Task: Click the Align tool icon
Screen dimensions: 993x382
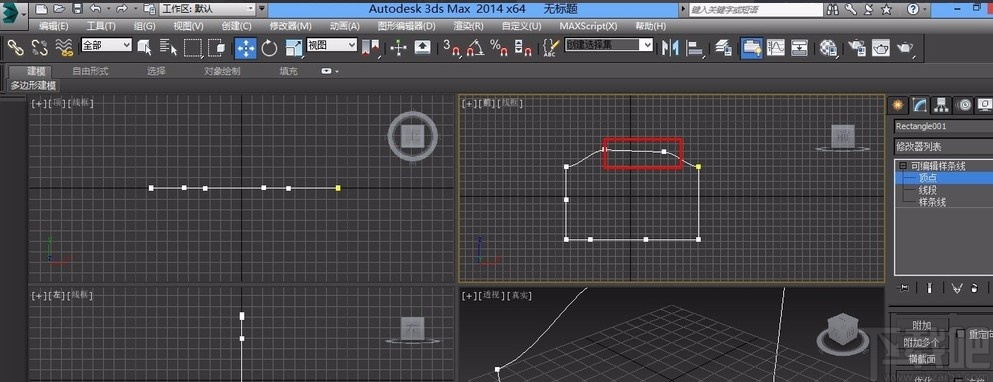Action: (x=695, y=48)
